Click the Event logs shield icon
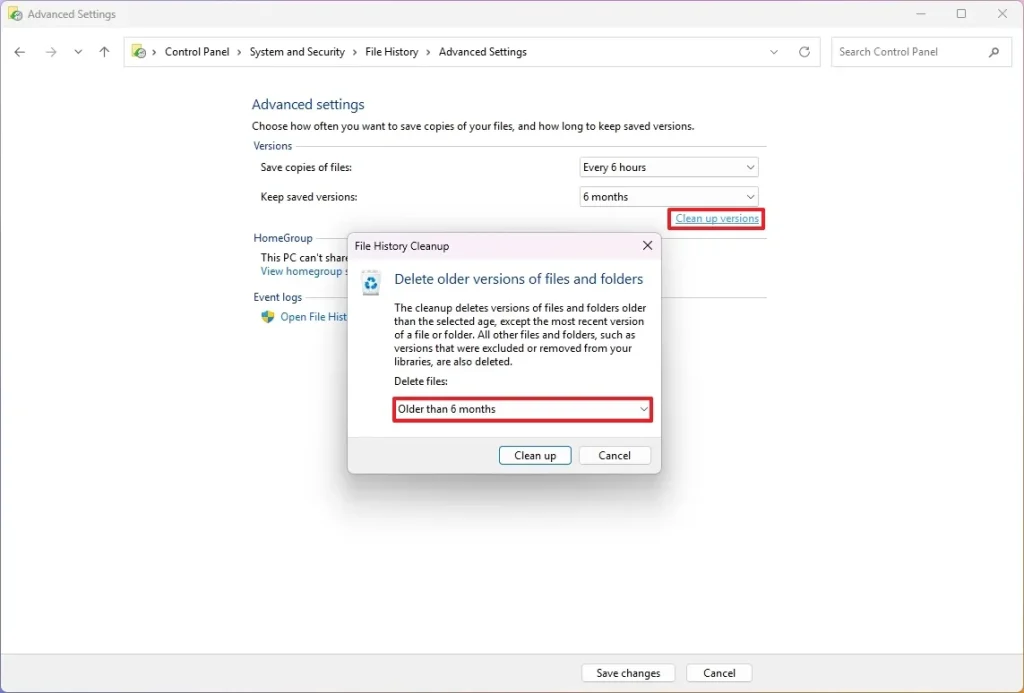 coord(267,317)
